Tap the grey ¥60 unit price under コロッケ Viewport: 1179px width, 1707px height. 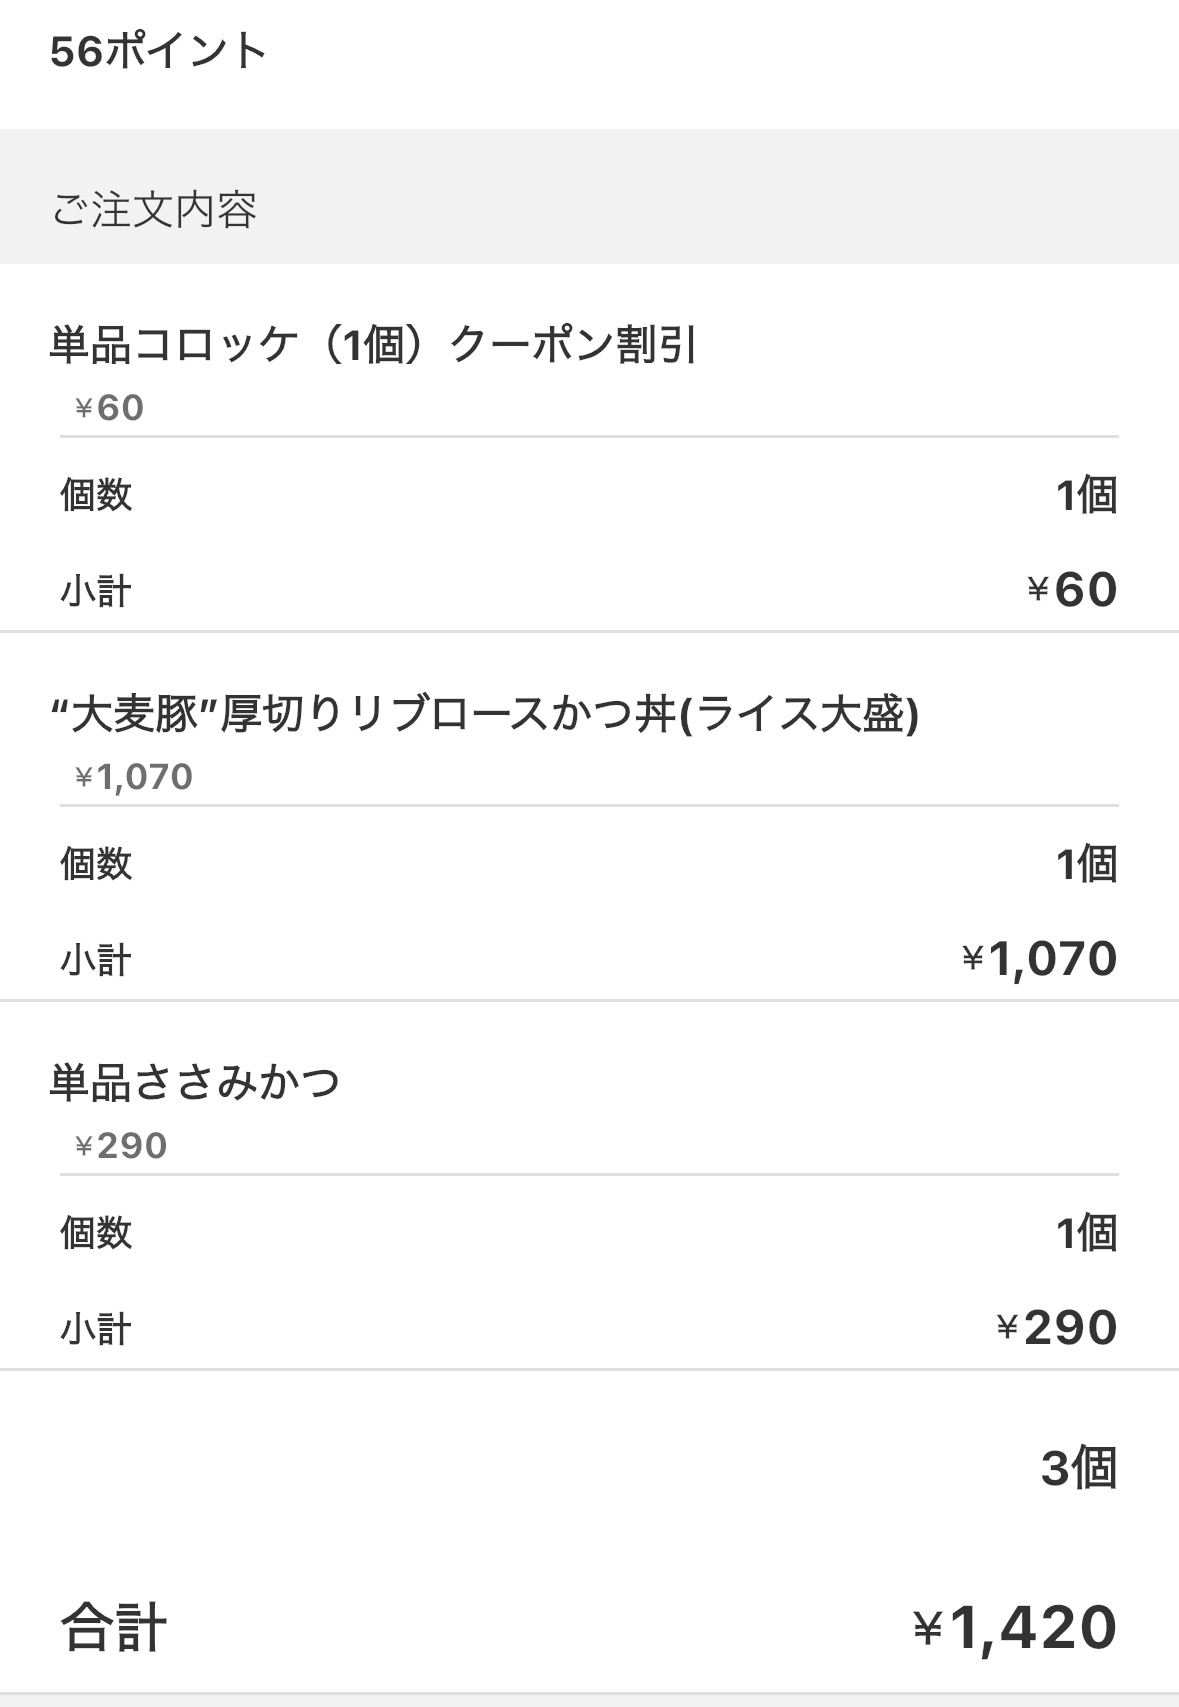click(110, 408)
